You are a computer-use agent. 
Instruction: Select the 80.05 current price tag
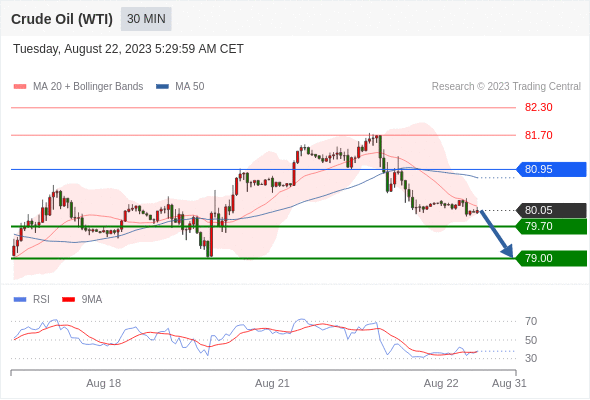pos(551,210)
